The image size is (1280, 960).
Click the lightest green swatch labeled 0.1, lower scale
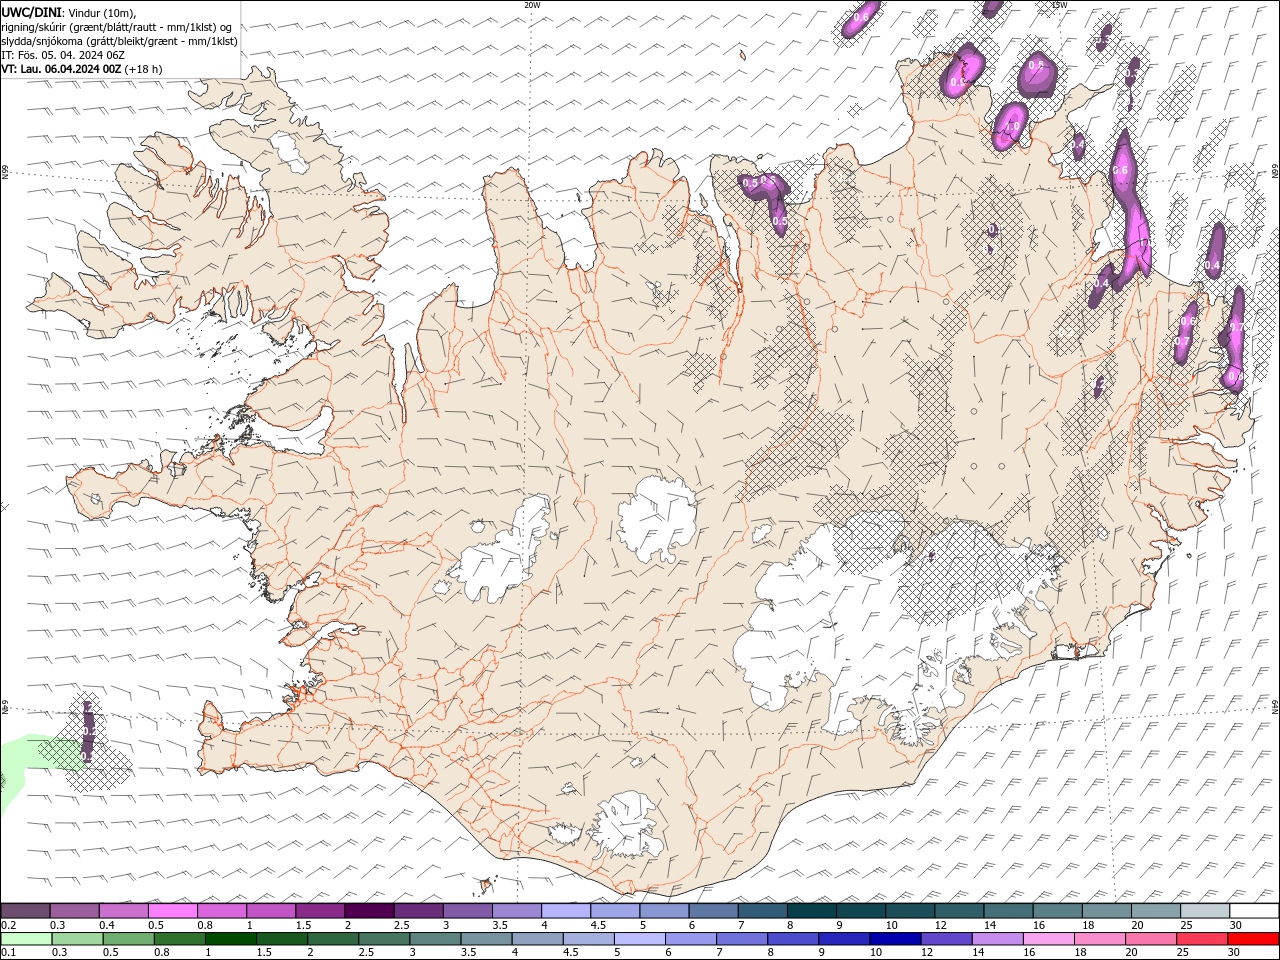(26, 939)
